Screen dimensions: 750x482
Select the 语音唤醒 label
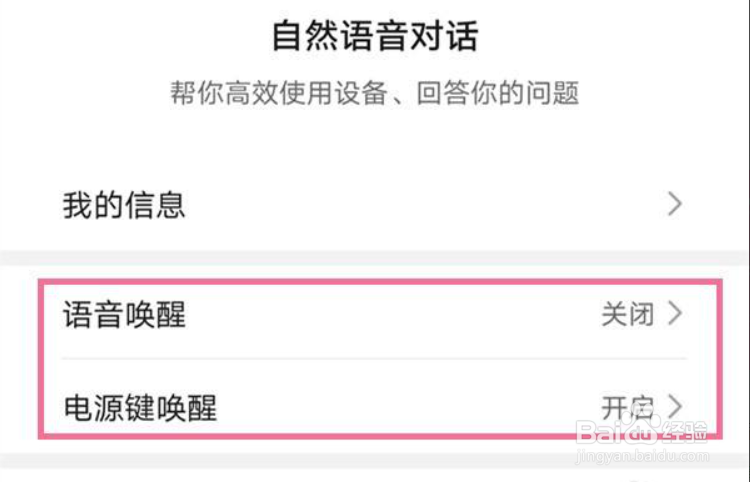point(124,315)
